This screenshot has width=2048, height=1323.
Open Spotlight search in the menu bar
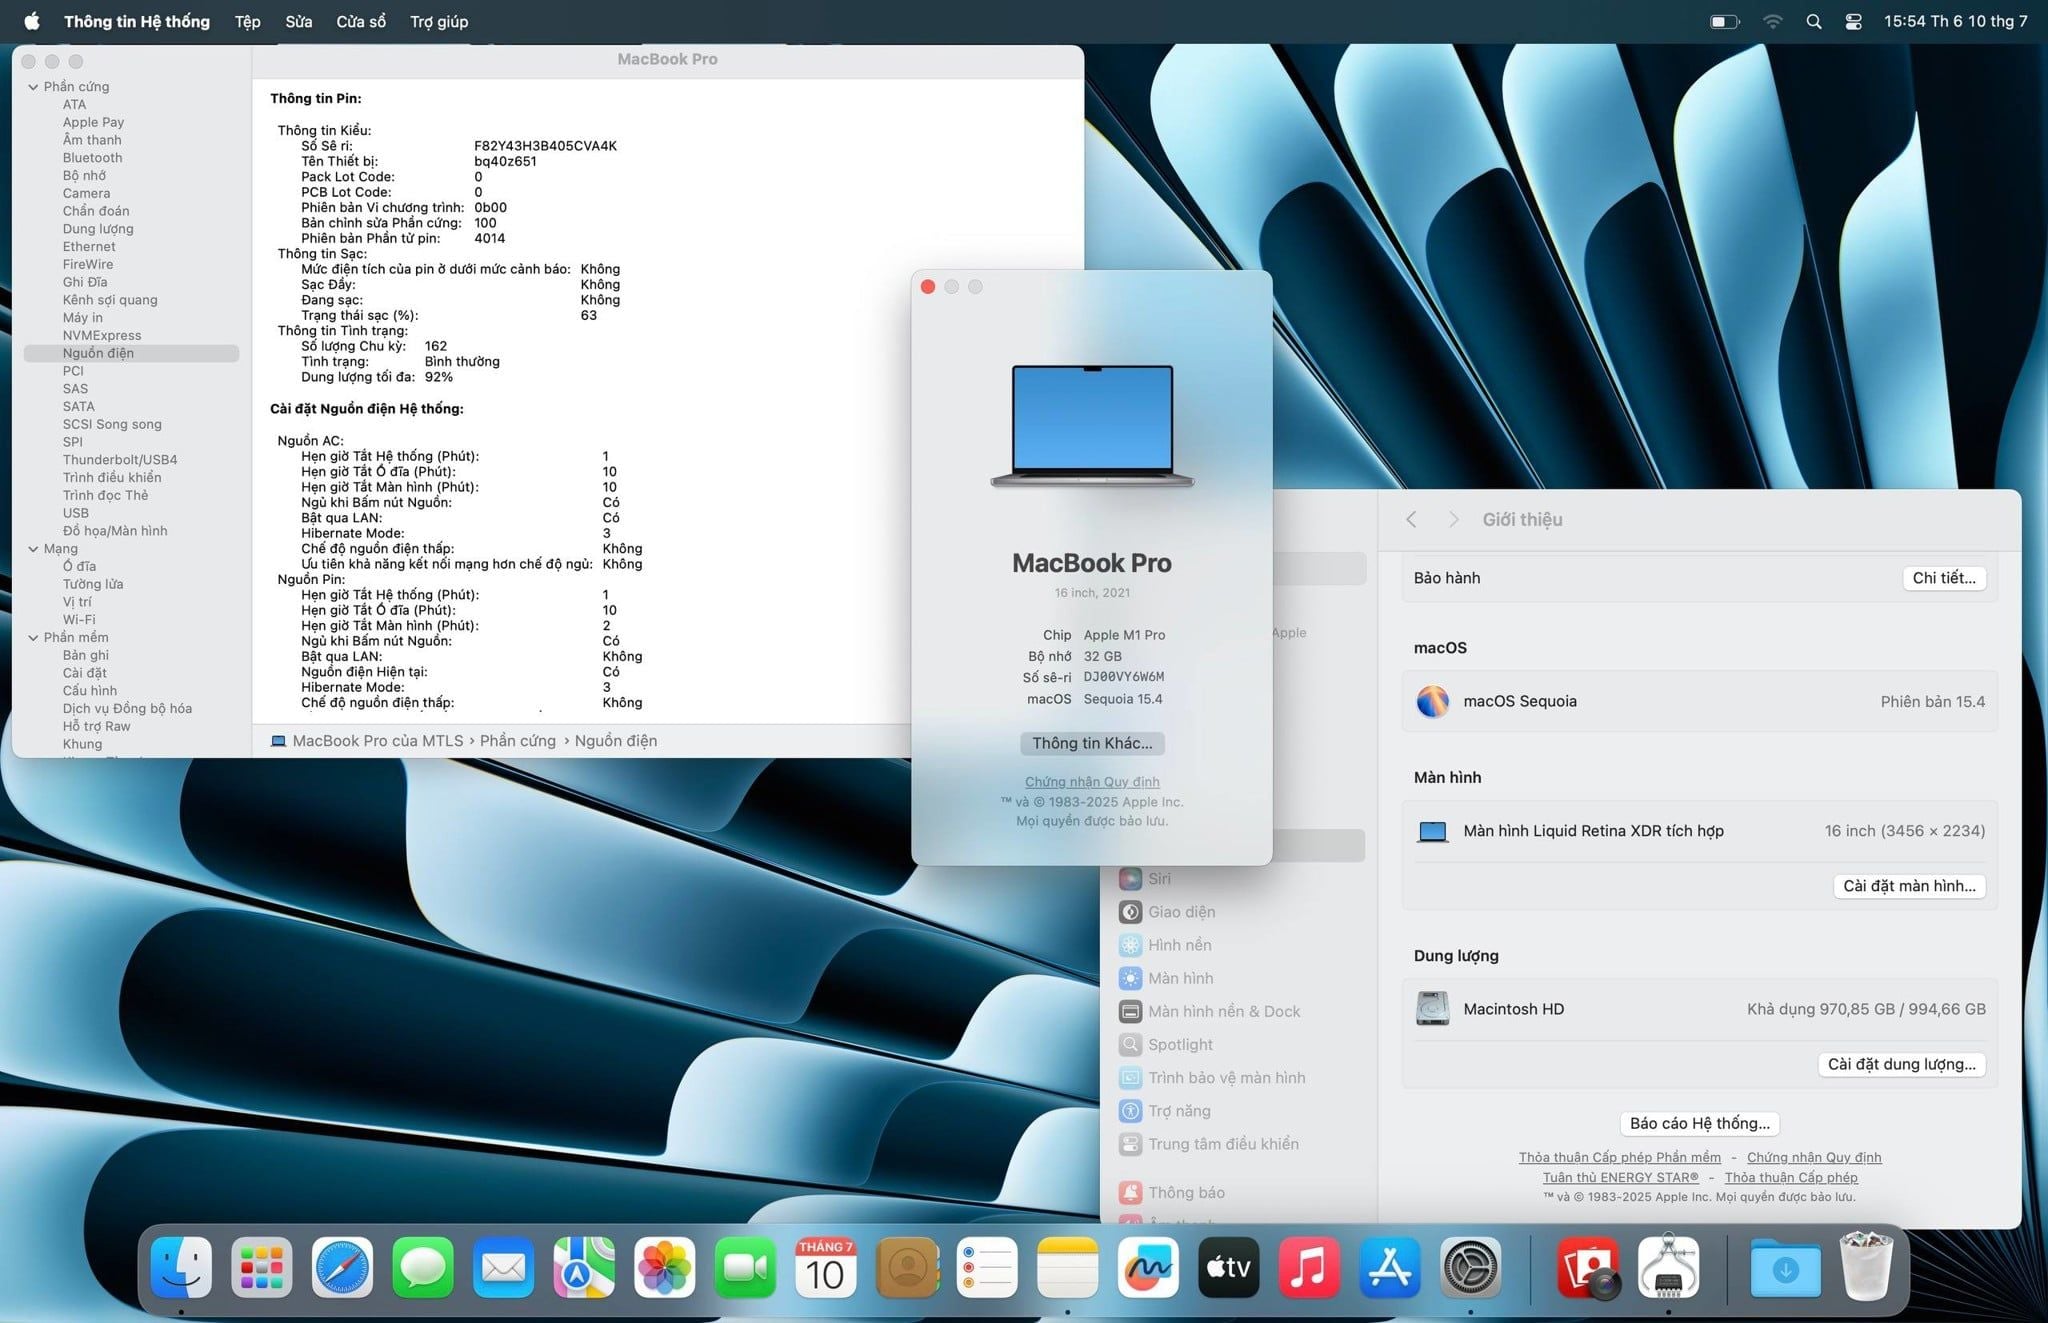point(1813,21)
